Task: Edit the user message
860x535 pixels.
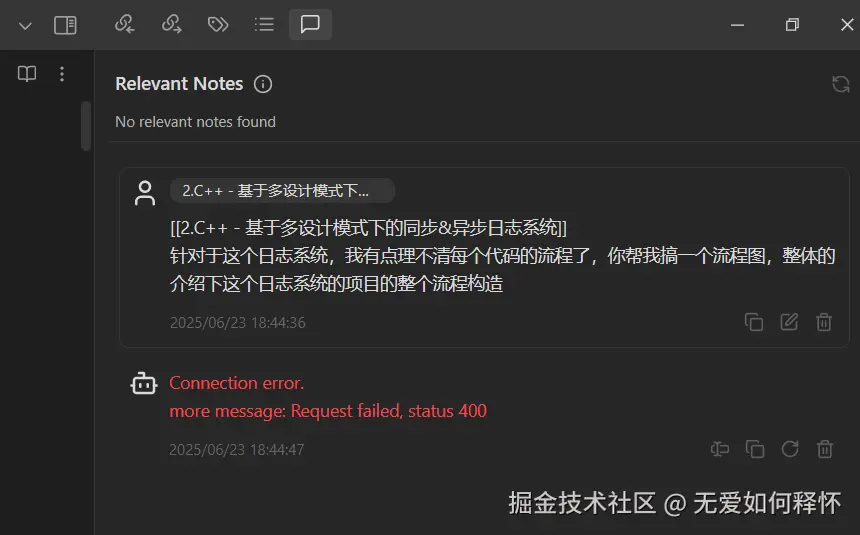Action: pyautogui.click(x=789, y=322)
